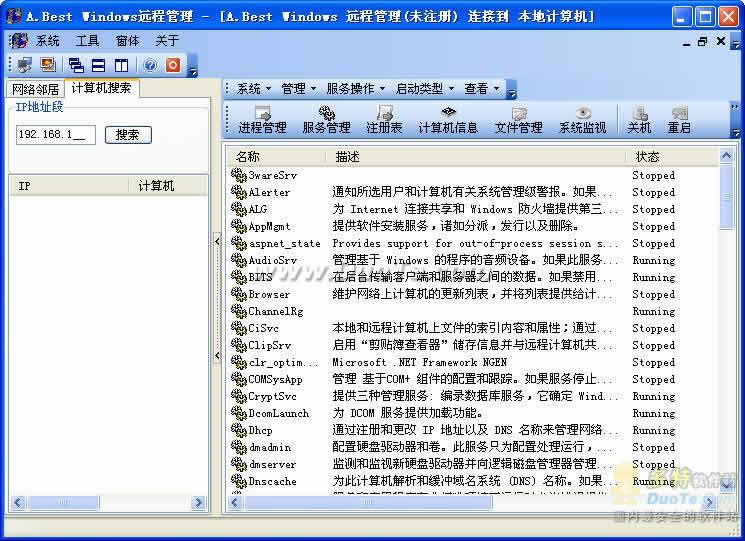Screen dimensions: 745x541
Task: Open 系统监视 (system monitor) tool
Action: [582, 120]
